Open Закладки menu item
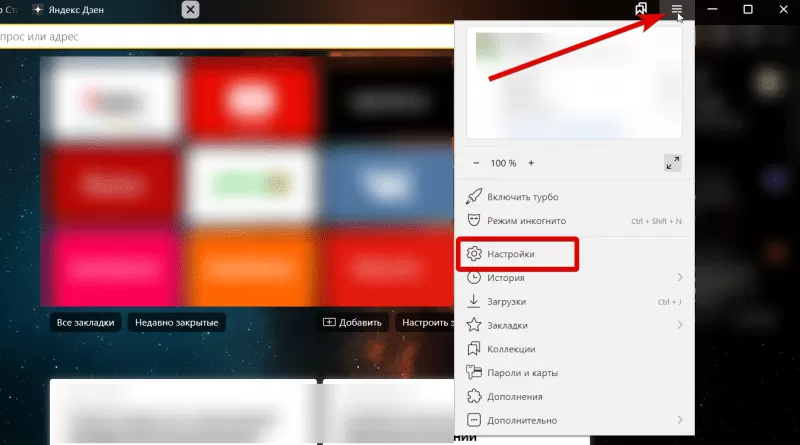 point(574,325)
